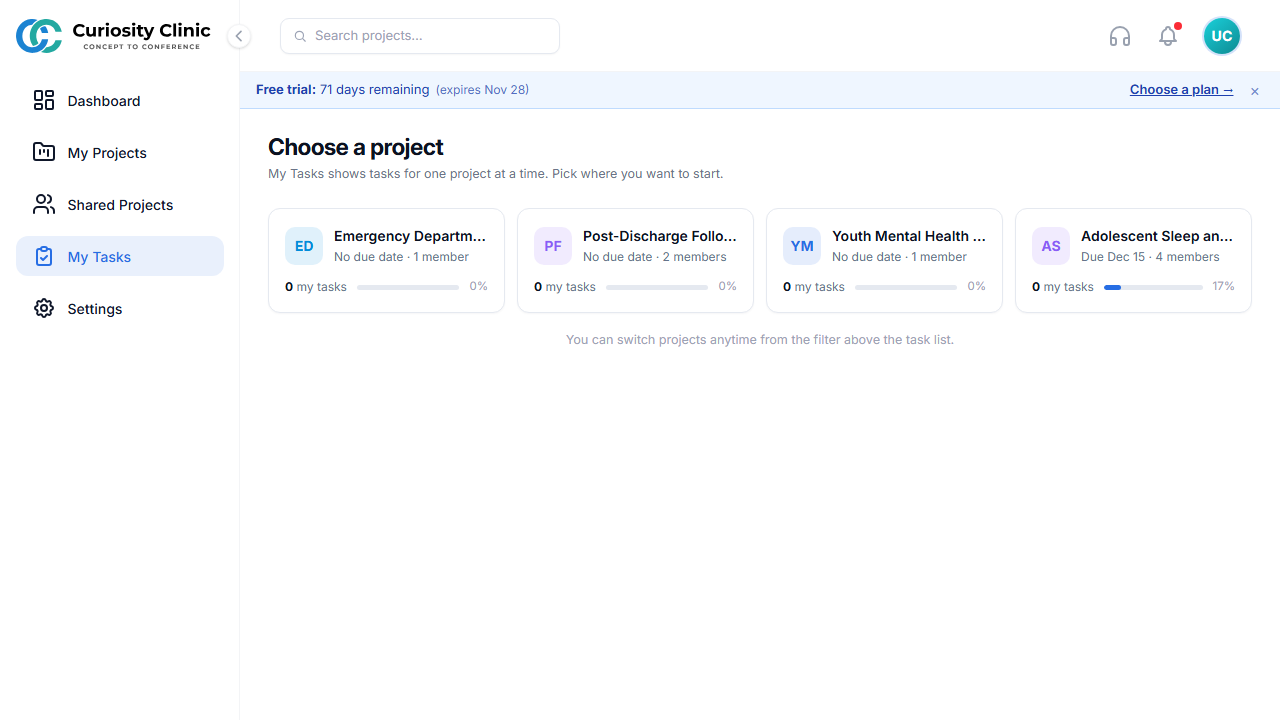Pick the Youth Mental Health project
The image size is (1280, 720).
pyautogui.click(x=884, y=260)
